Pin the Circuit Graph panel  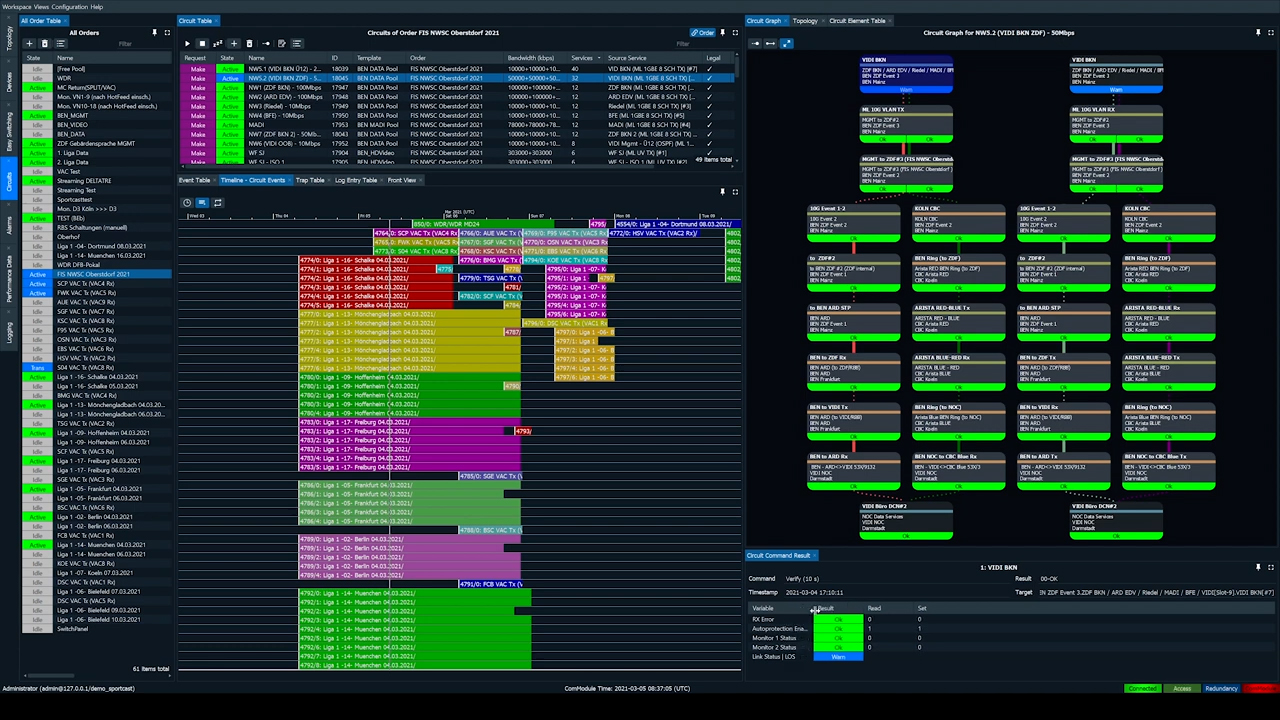click(x=1258, y=33)
